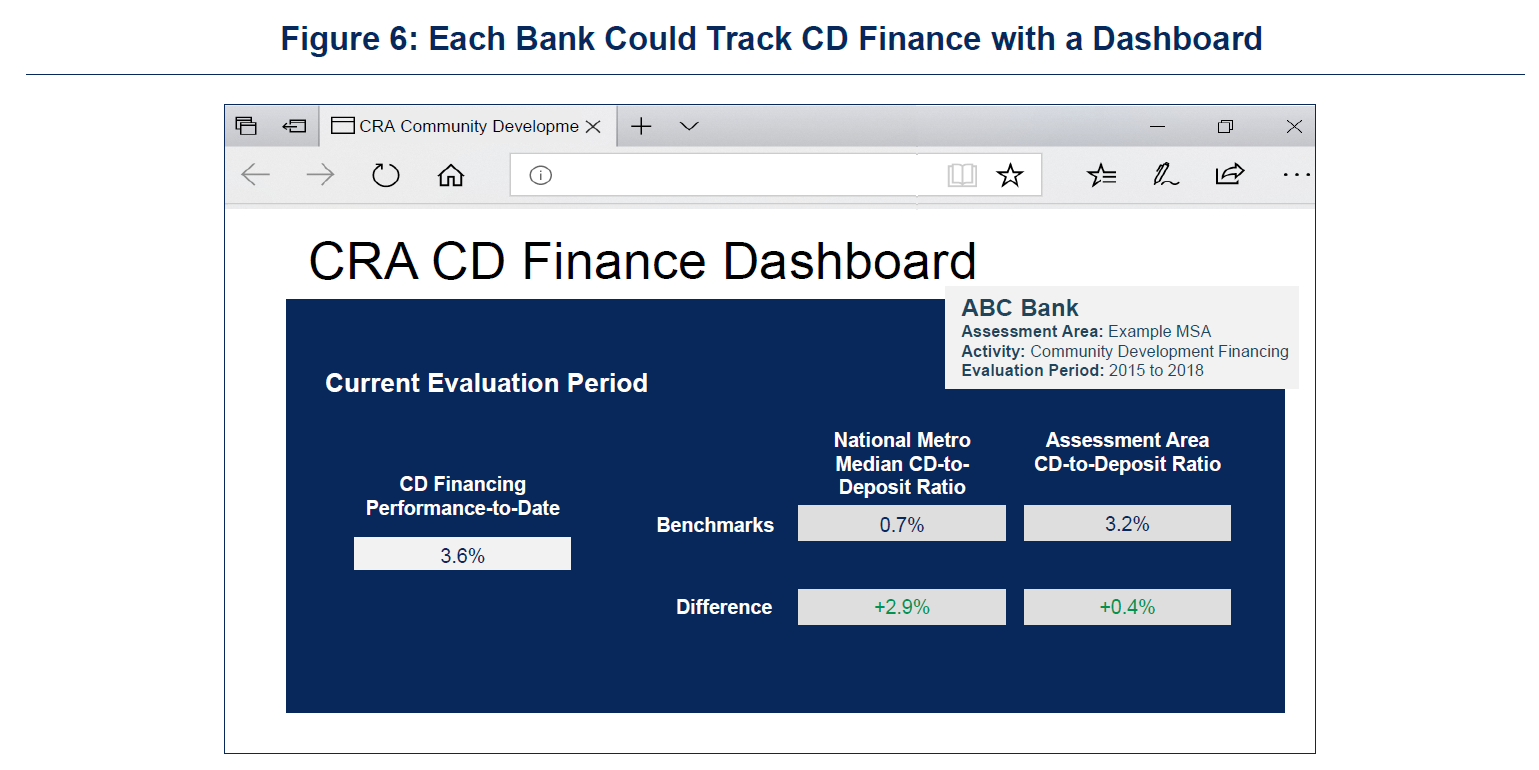This screenshot has width=1539, height=770.
Task: Open the Settings and more menu
Action: tap(1296, 175)
